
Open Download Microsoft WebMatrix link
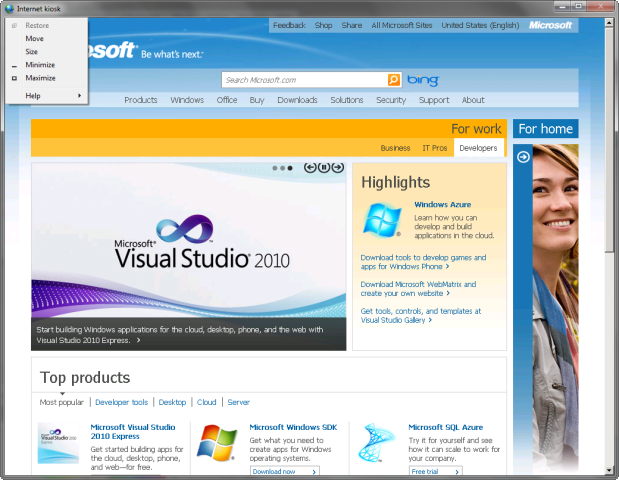(418, 289)
